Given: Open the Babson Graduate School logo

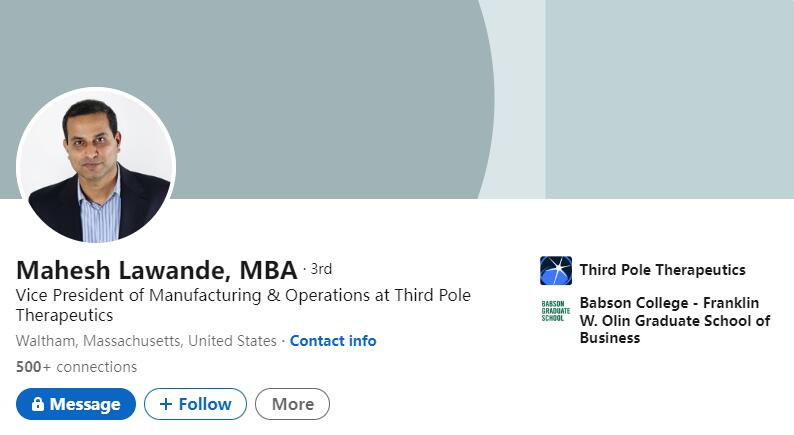Looking at the screenshot, I should (554, 310).
